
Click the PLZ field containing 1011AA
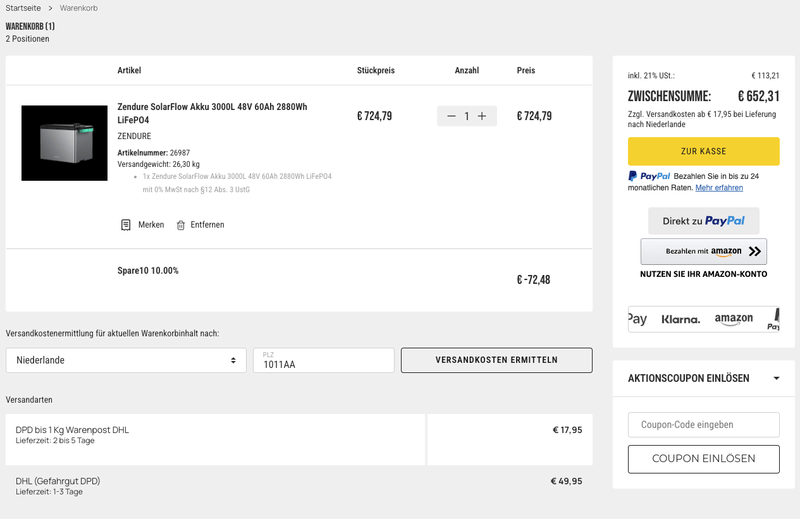pos(324,360)
